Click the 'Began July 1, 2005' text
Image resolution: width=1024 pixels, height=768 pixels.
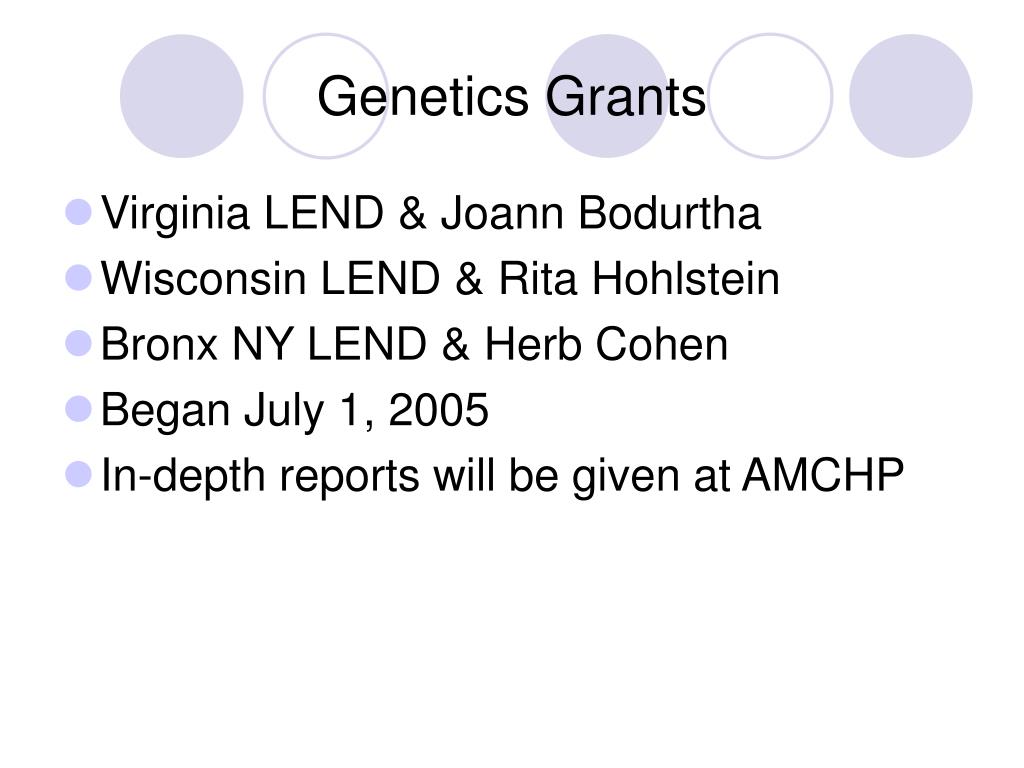tap(295, 411)
